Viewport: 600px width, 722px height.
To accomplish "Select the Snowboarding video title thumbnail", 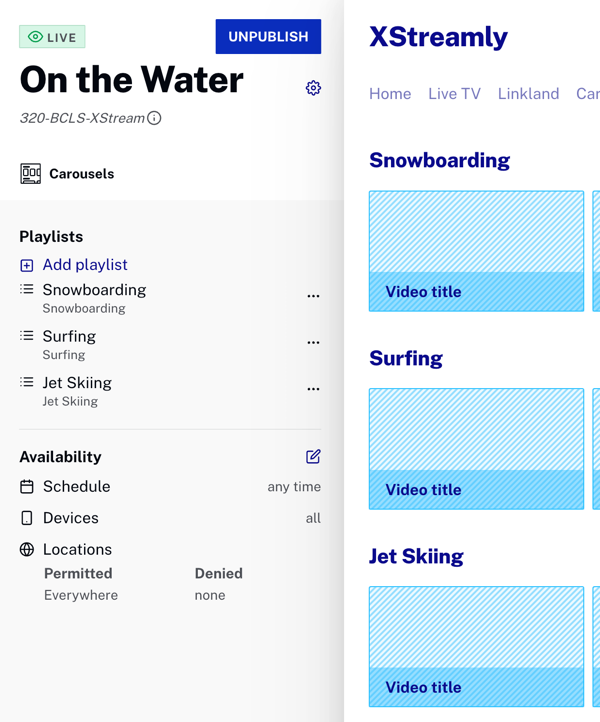I will (477, 251).
